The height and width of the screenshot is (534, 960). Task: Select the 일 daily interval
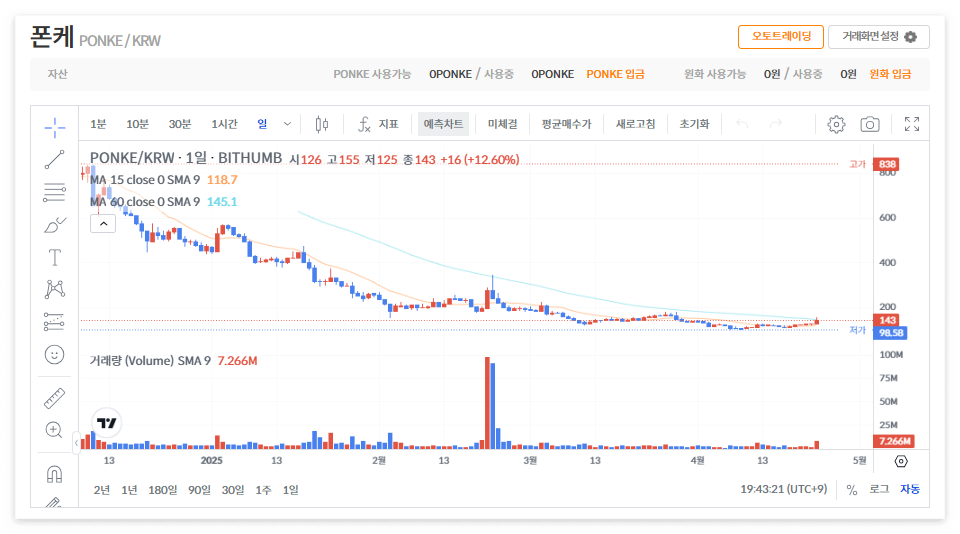(262, 124)
